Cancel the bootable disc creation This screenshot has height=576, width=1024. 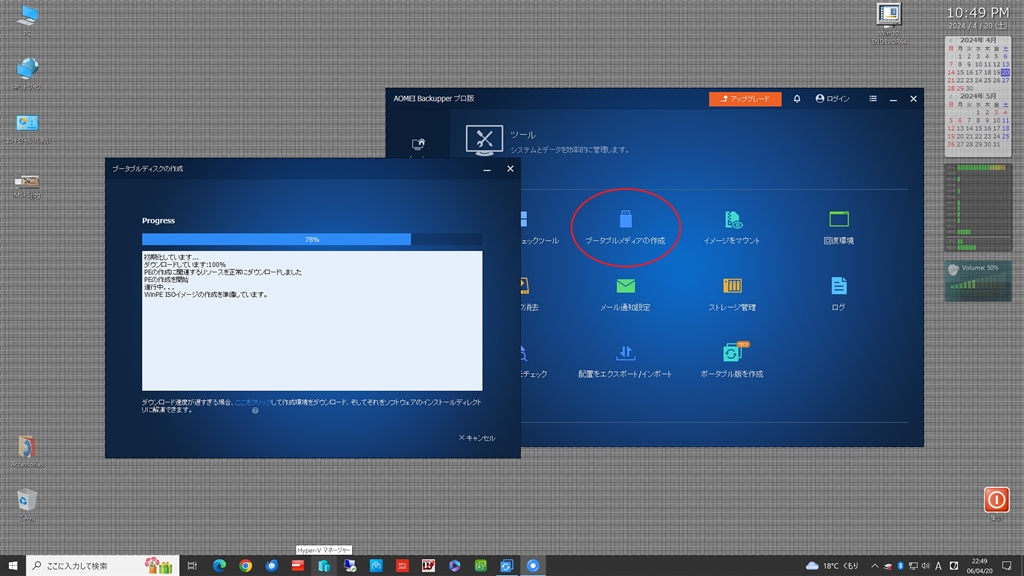click(477, 438)
